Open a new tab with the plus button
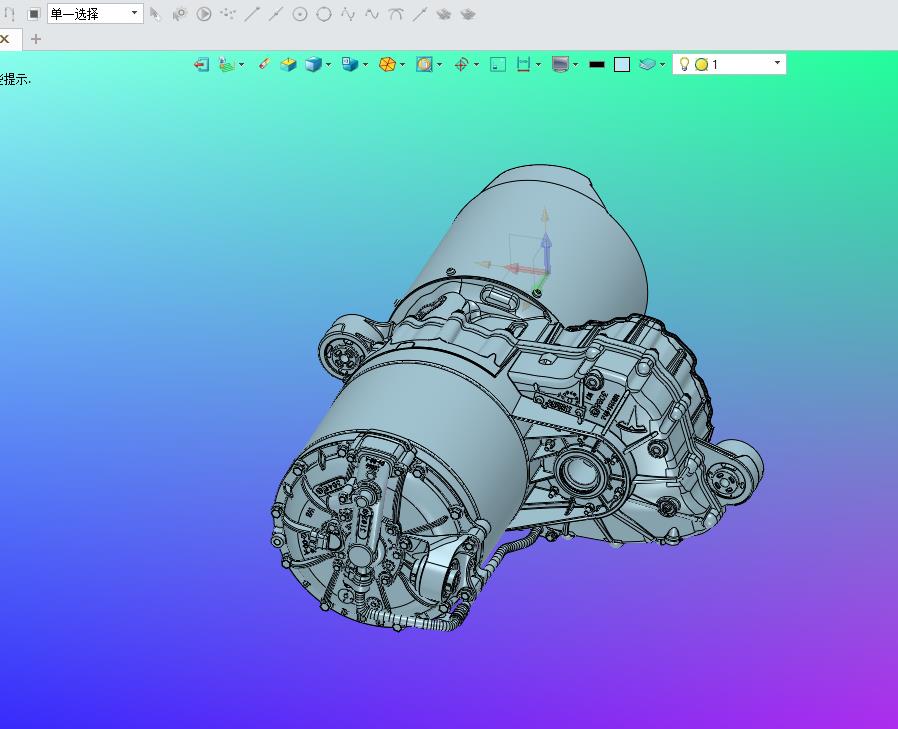 click(x=36, y=39)
